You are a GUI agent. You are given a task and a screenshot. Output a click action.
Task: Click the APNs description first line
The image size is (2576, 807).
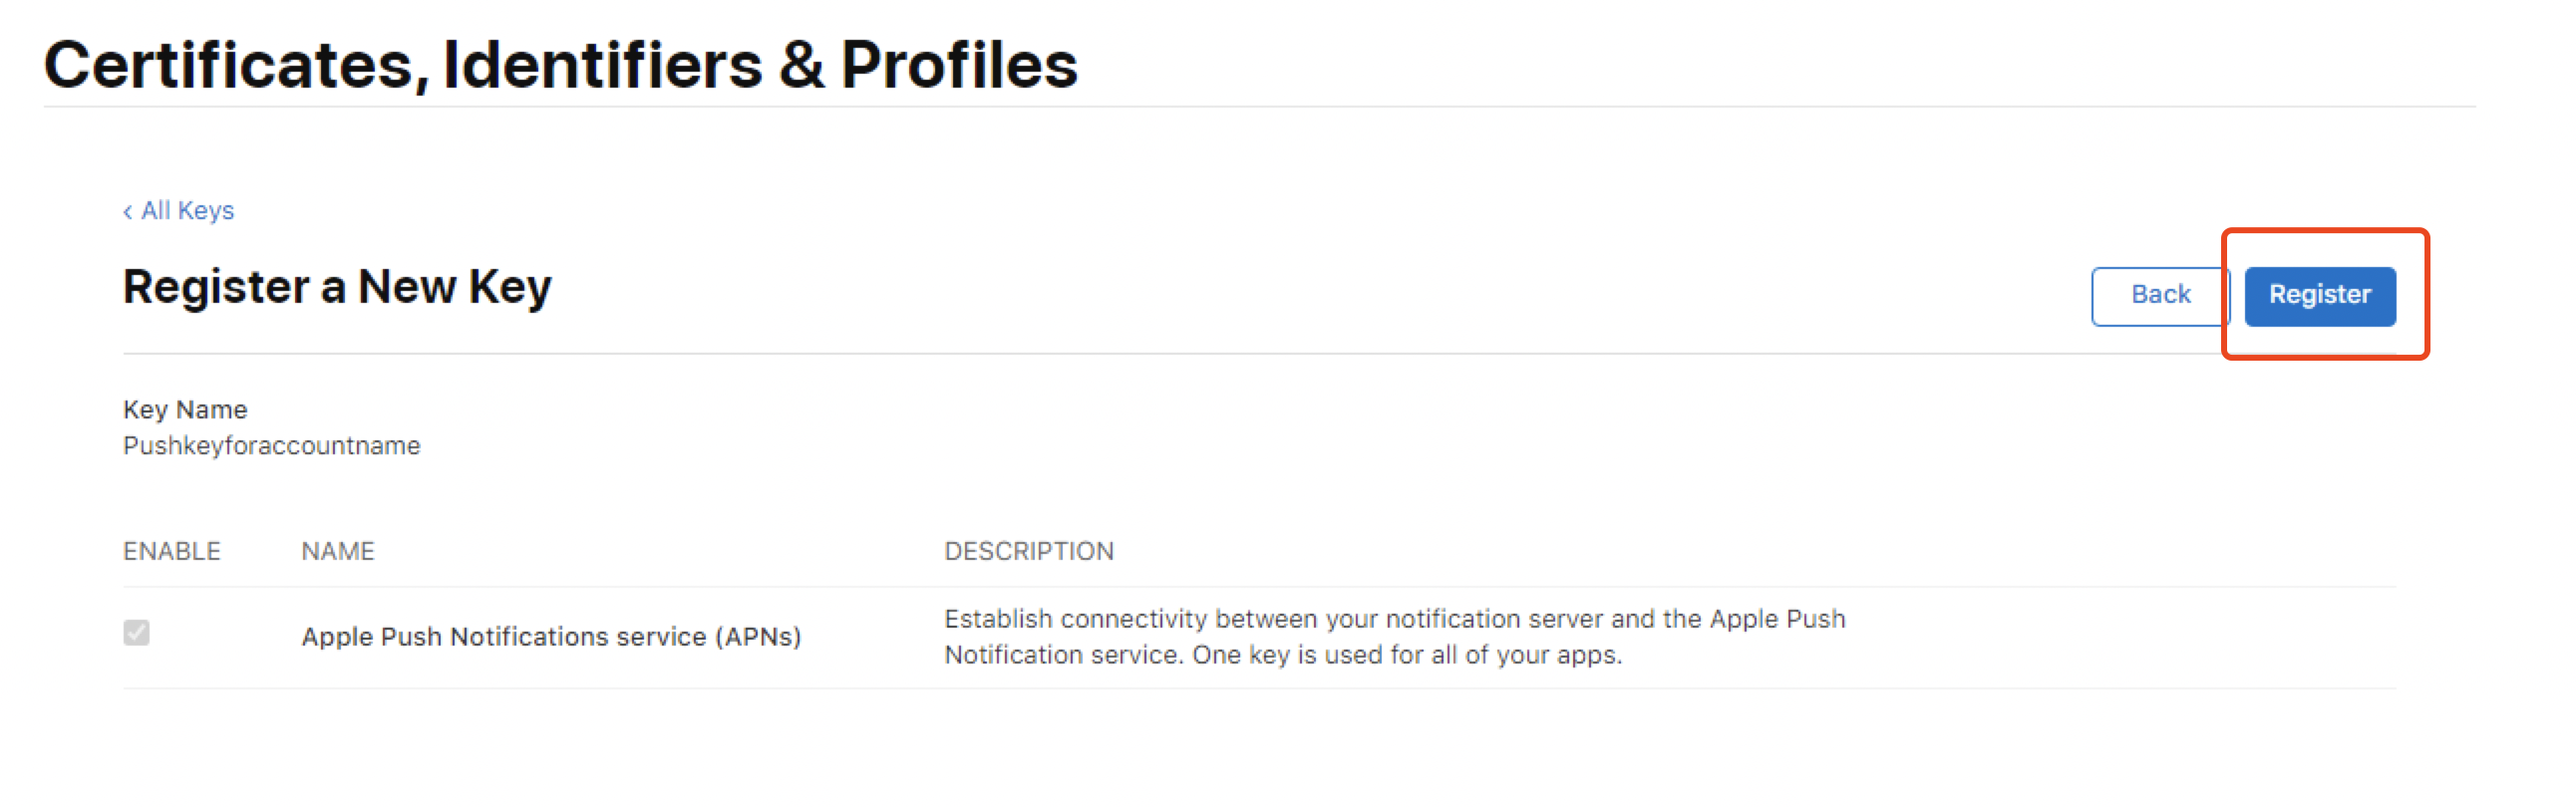pos(1394,619)
